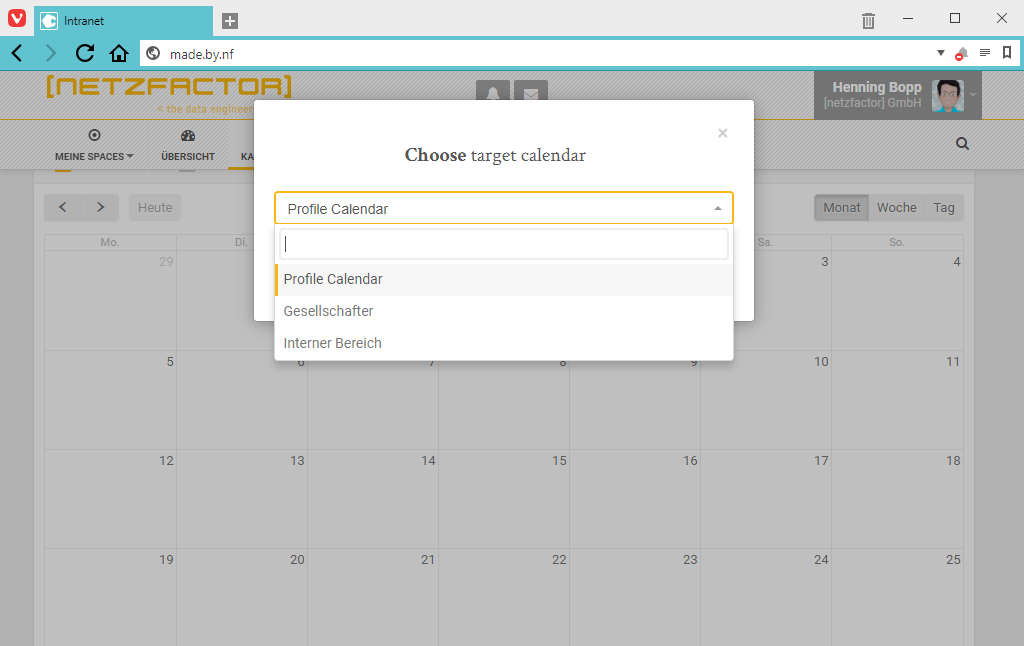This screenshot has height=646, width=1024.
Task: Click the back navigation arrow
Action: tap(17, 54)
